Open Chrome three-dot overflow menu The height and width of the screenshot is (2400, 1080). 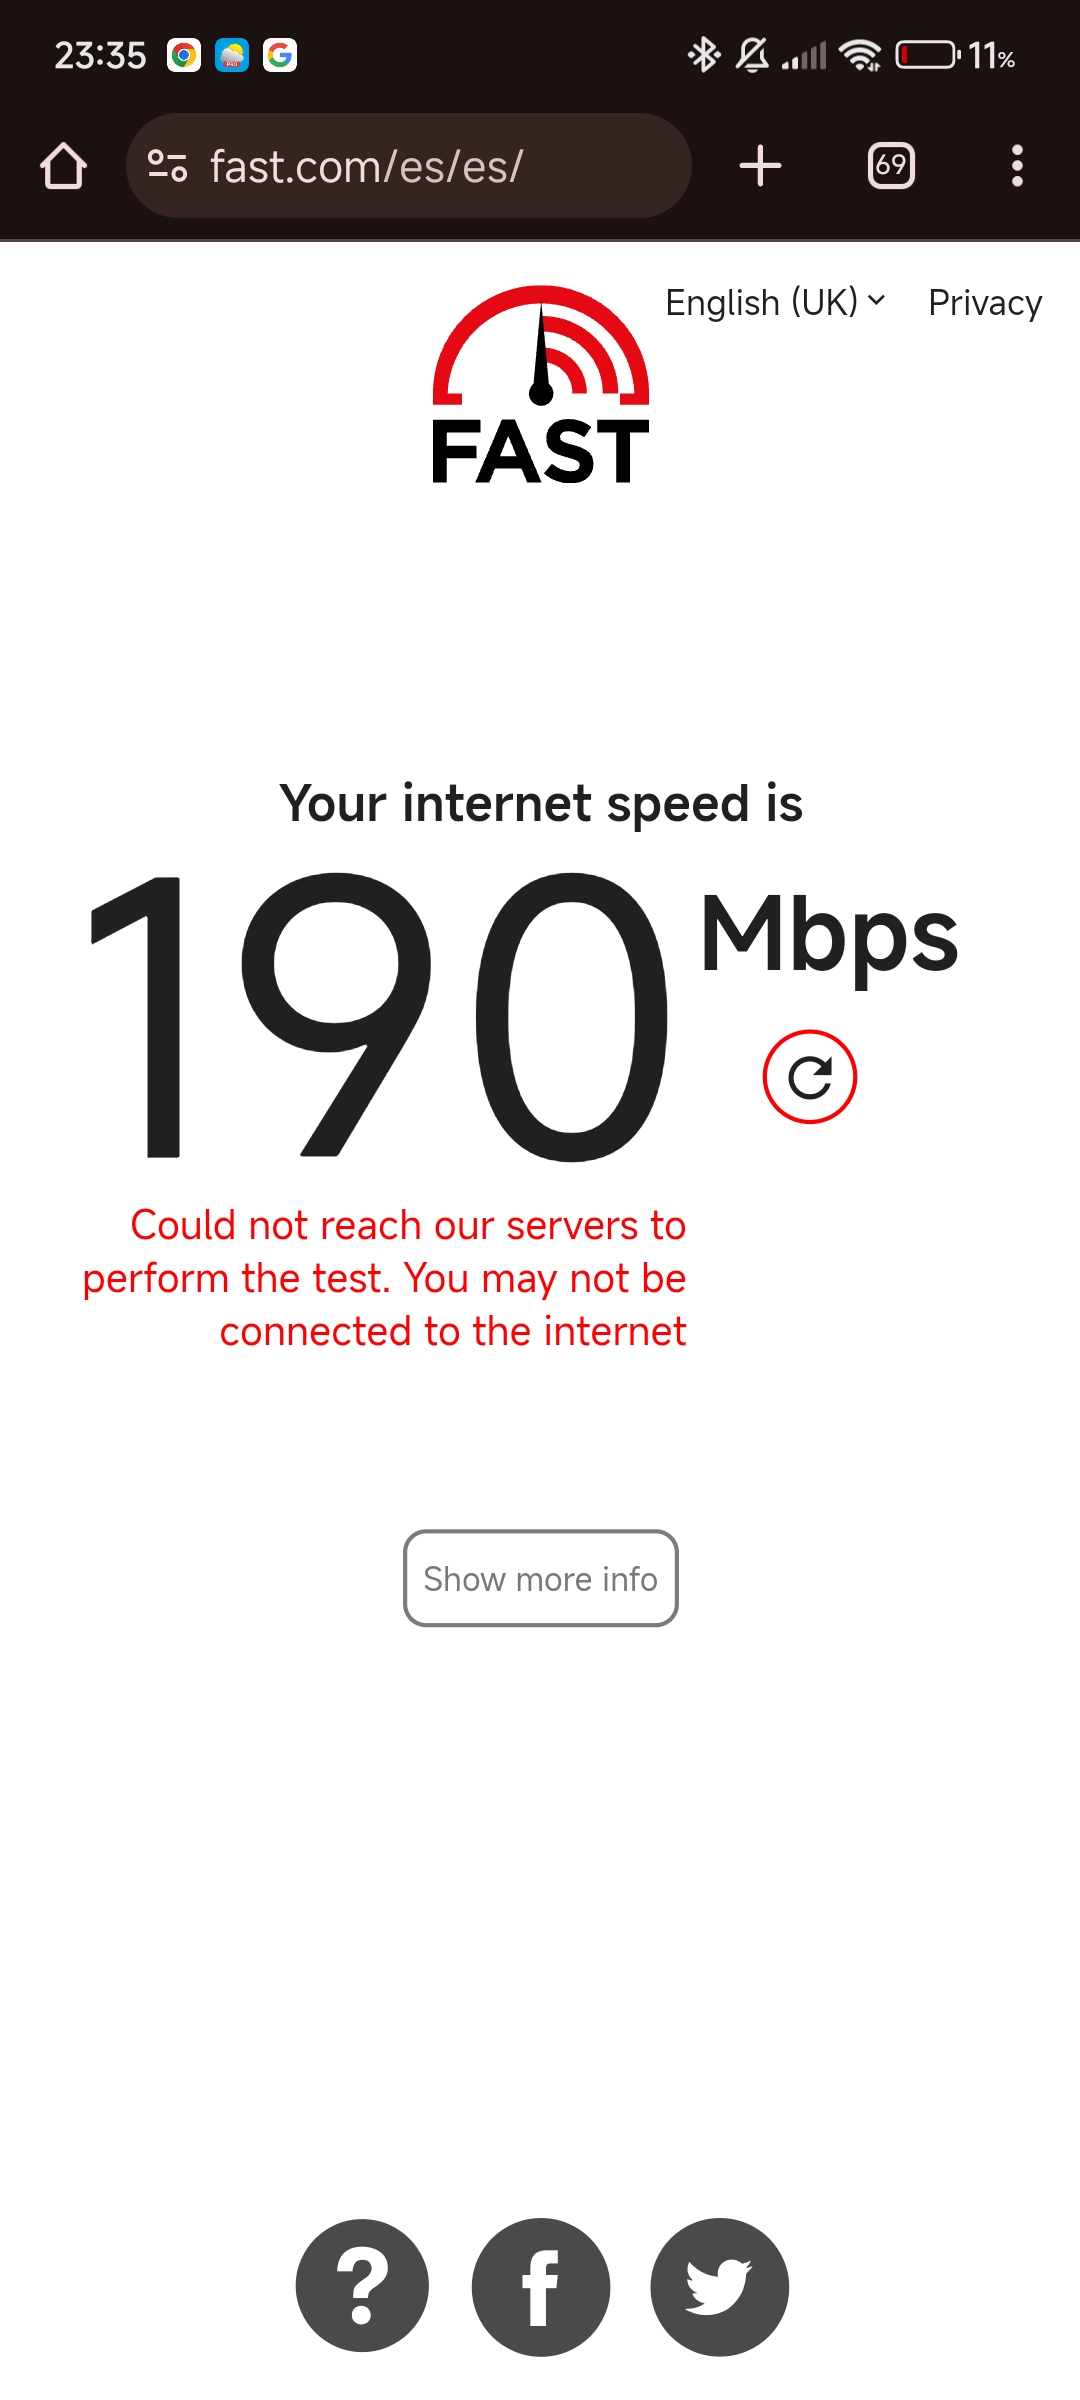[x=1017, y=166]
